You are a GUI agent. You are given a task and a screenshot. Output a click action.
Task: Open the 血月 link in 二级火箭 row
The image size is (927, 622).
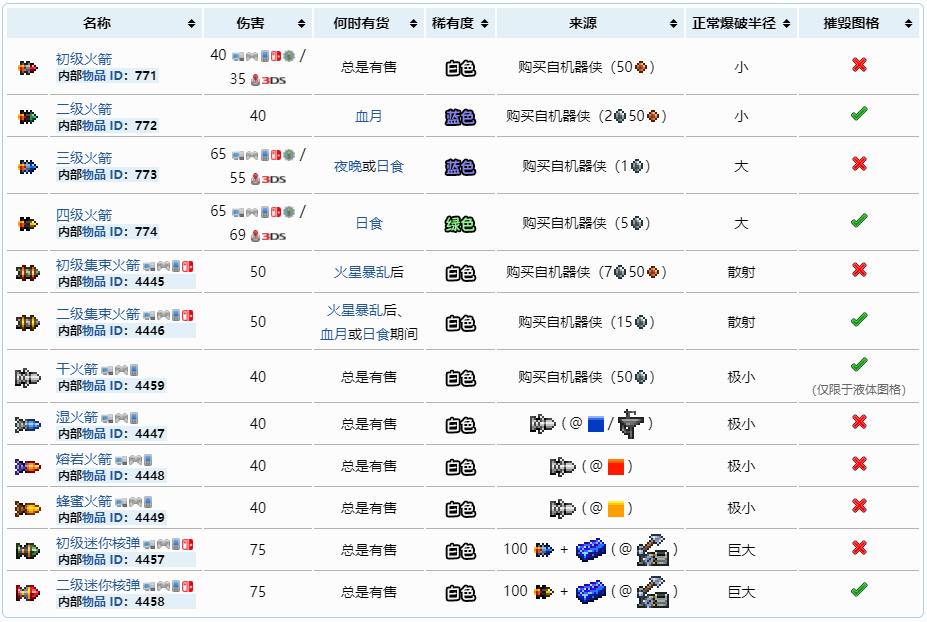[x=369, y=116]
